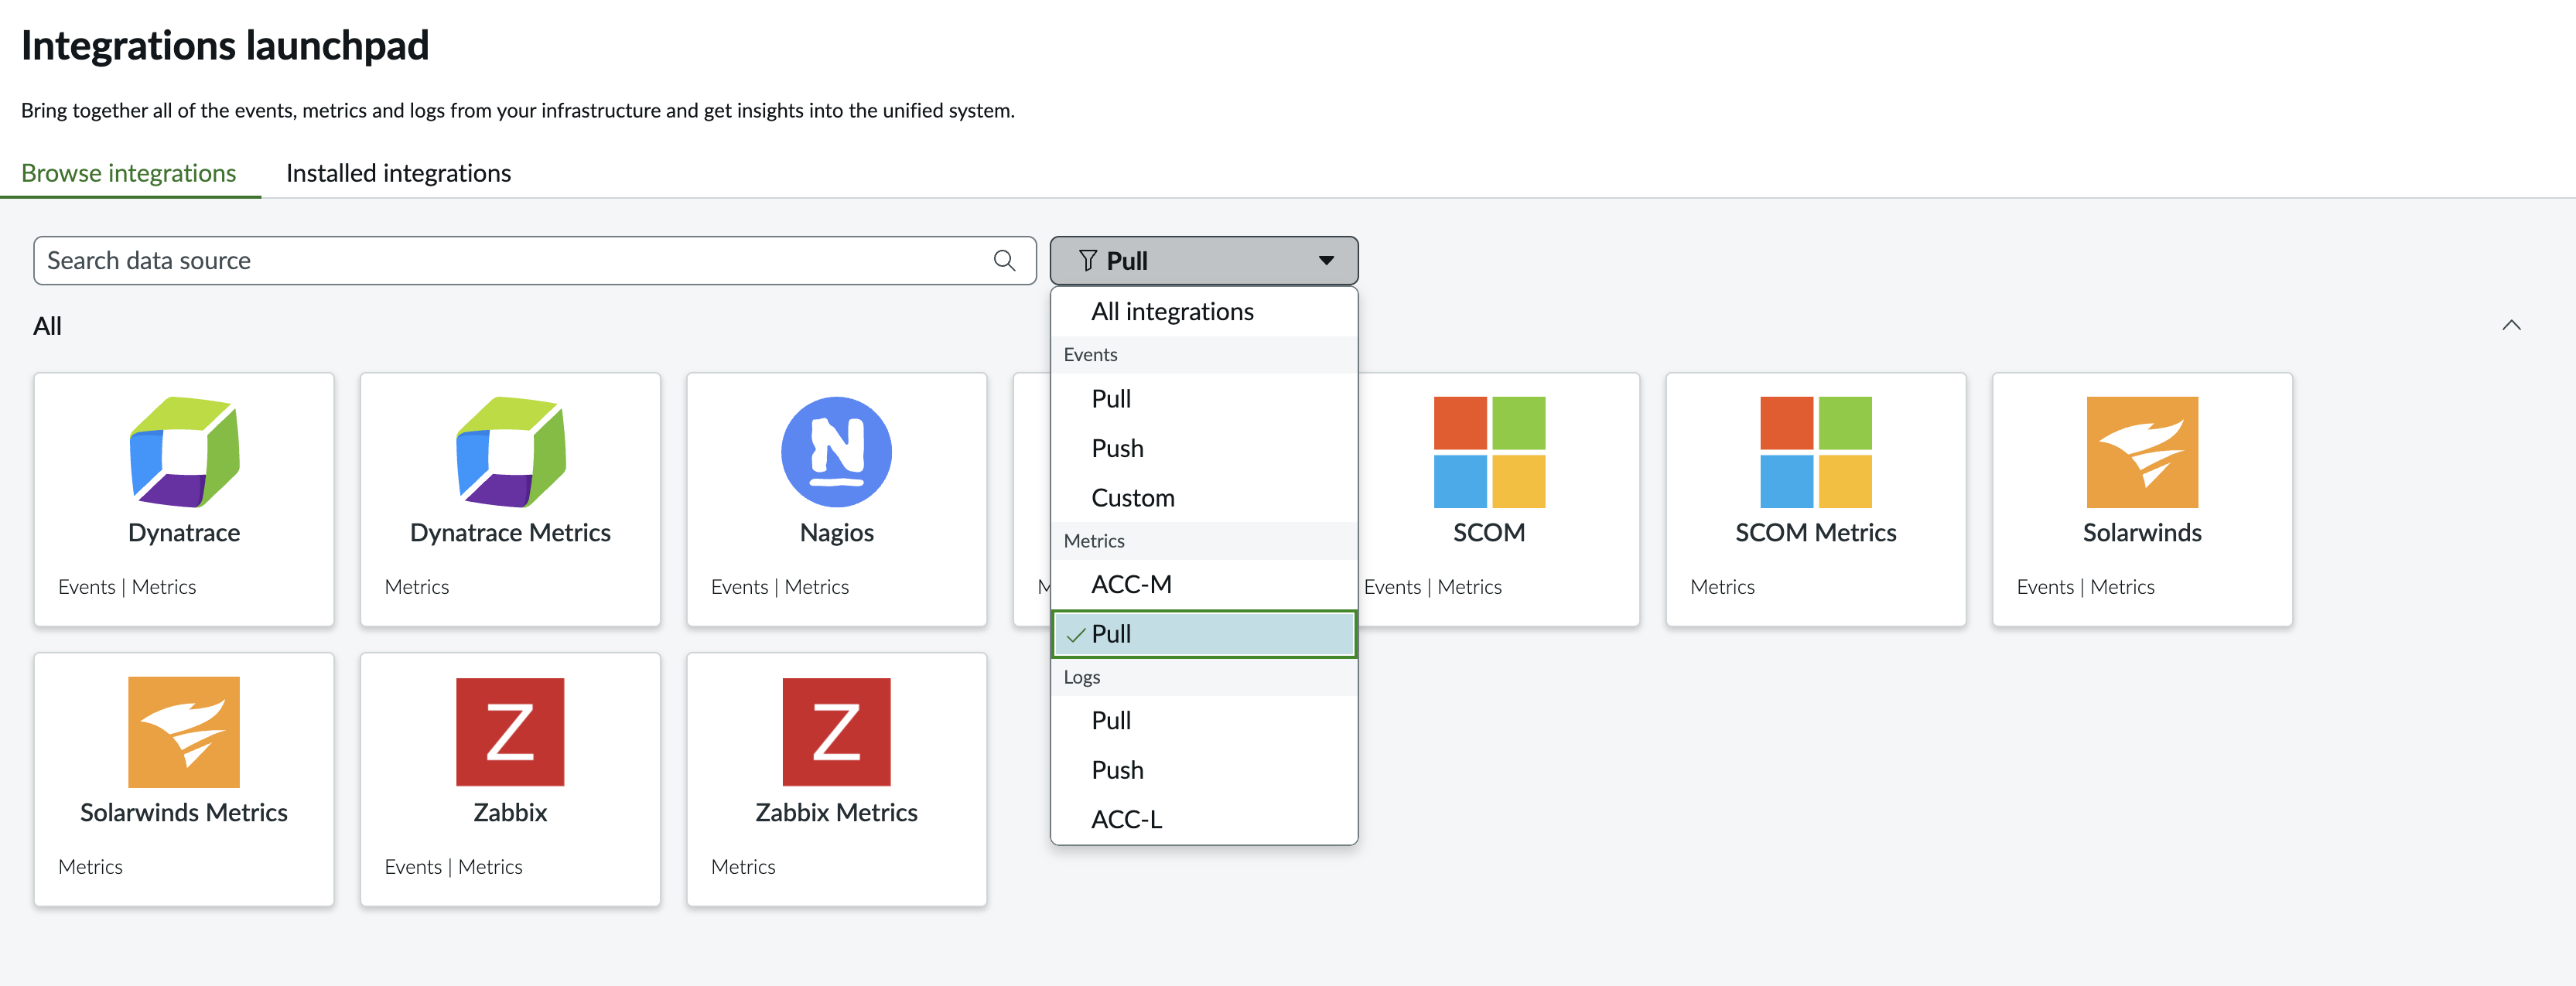Click the Nagios card title
This screenshot has width=2576, height=986.
point(837,533)
